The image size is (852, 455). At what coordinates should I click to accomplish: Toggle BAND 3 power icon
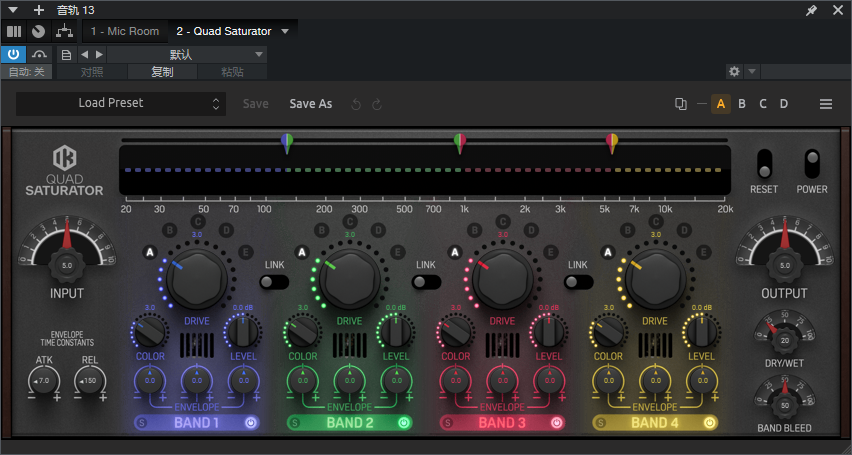pyautogui.click(x=556, y=422)
